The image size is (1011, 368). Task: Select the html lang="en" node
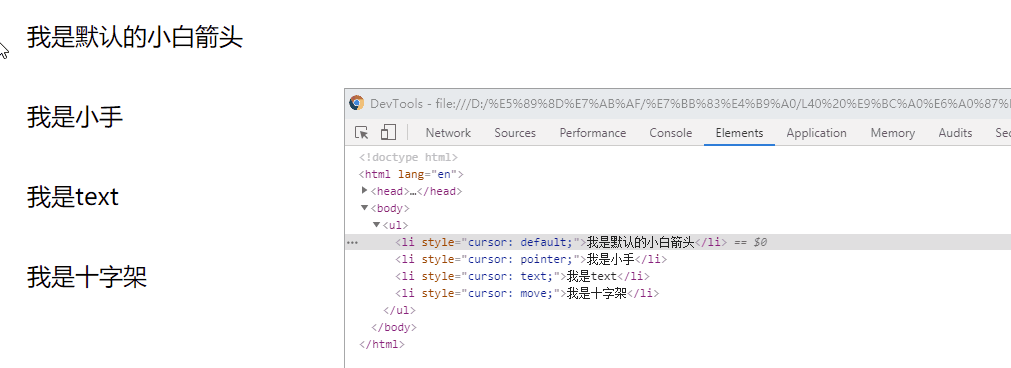tap(411, 174)
